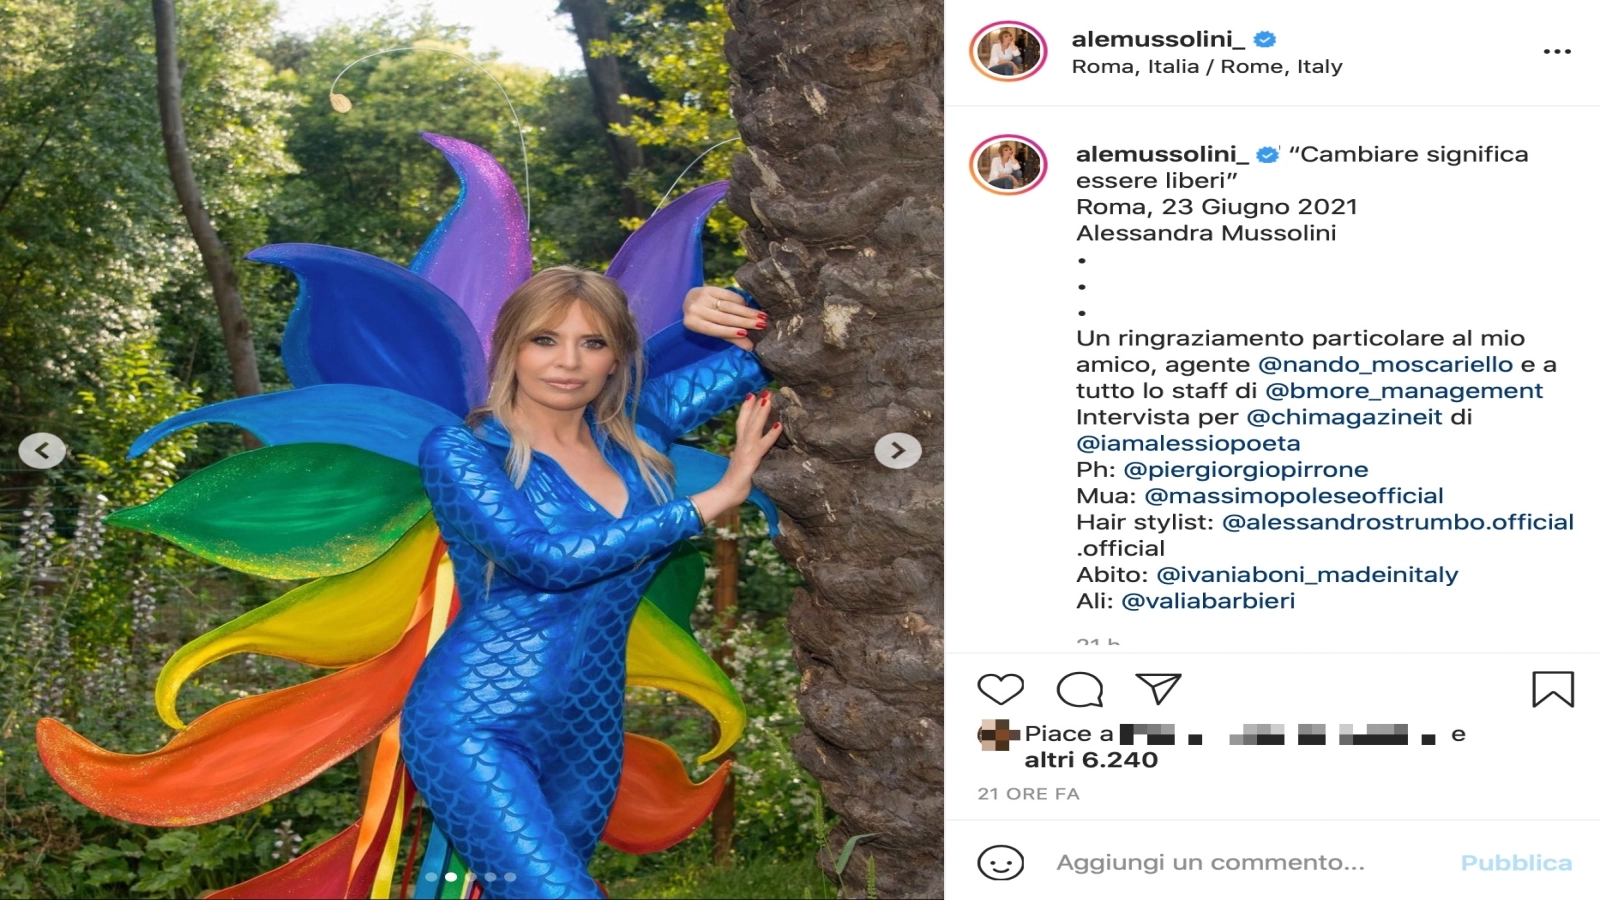Image resolution: width=1600 pixels, height=900 pixels.
Task: Save post with bookmark icon
Action: click(1552, 689)
